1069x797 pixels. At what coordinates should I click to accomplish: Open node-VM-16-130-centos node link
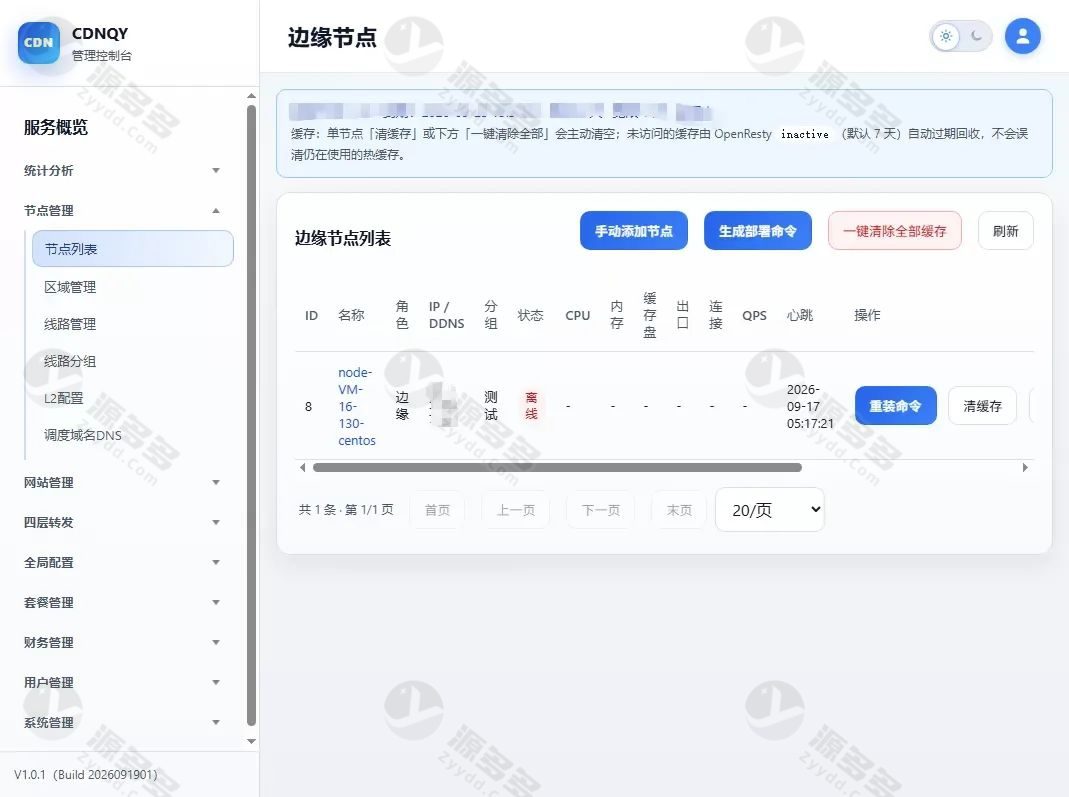coord(356,406)
